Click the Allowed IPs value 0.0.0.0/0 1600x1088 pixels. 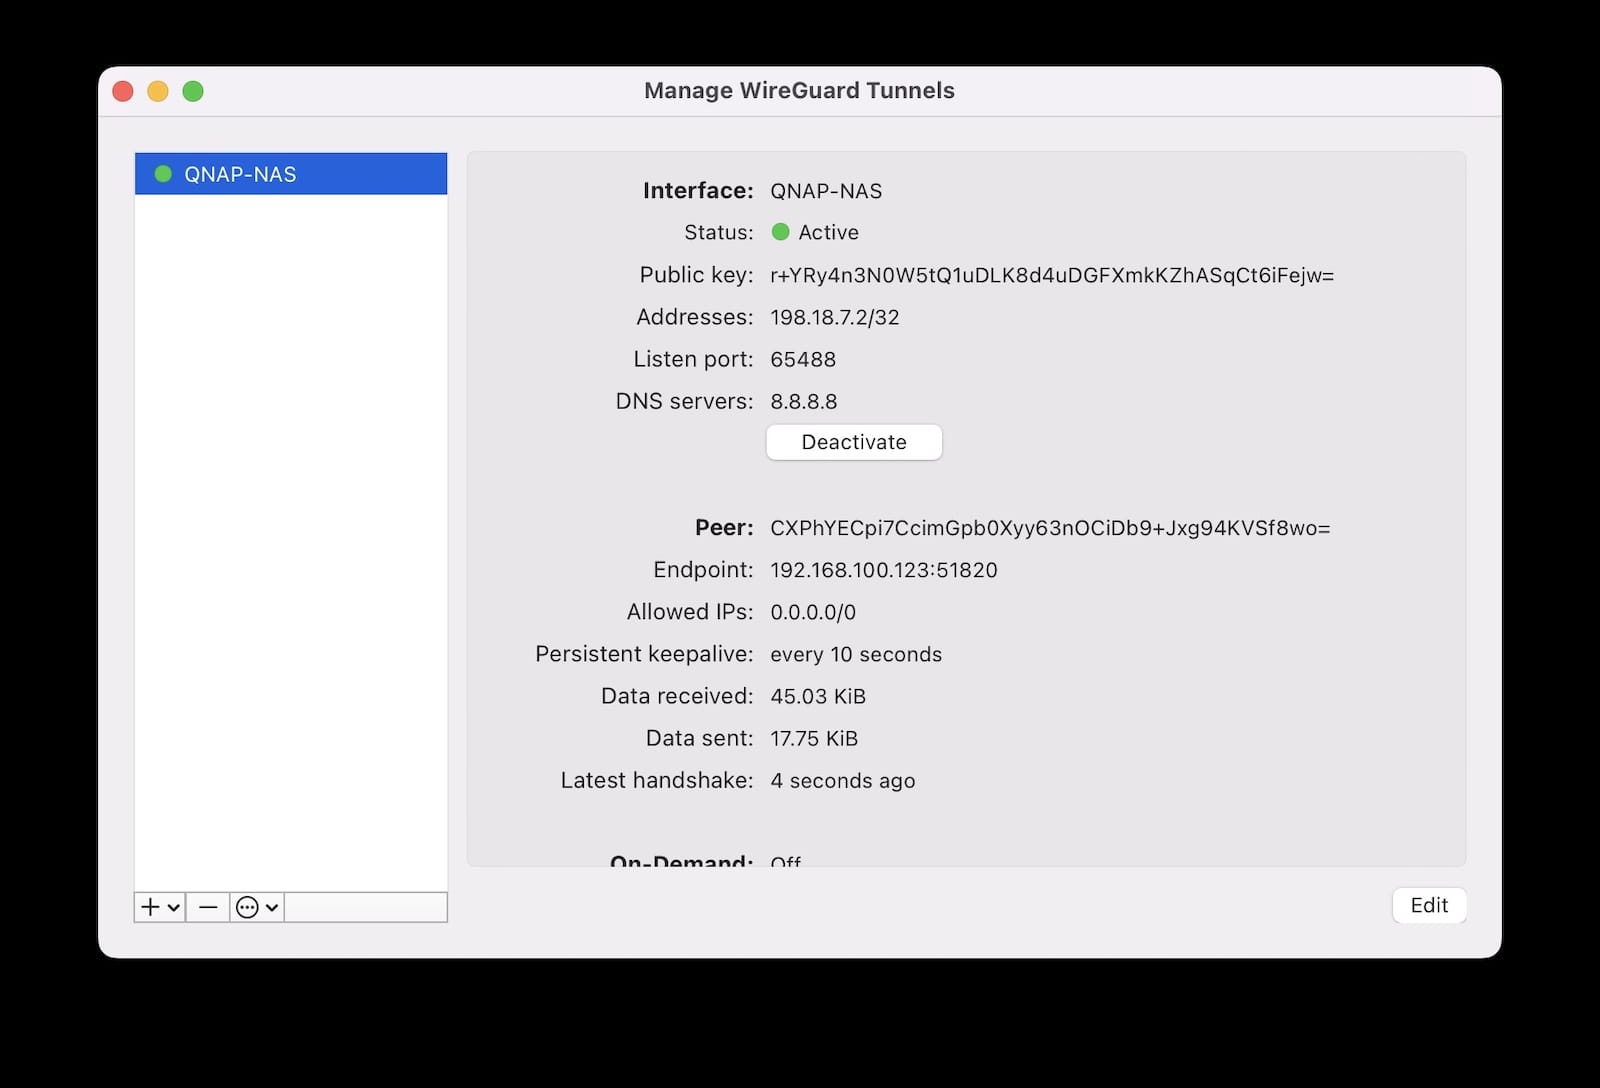tap(813, 612)
